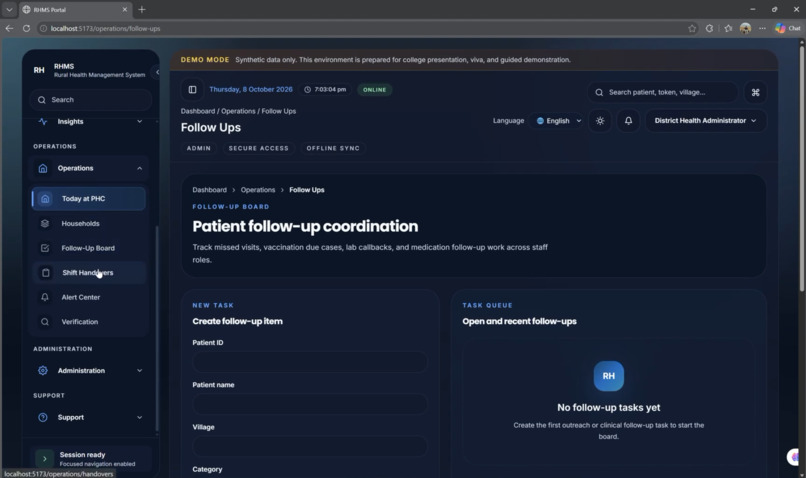Click the date Thursday, 8 October 2026
806x478 pixels.
tap(251, 89)
